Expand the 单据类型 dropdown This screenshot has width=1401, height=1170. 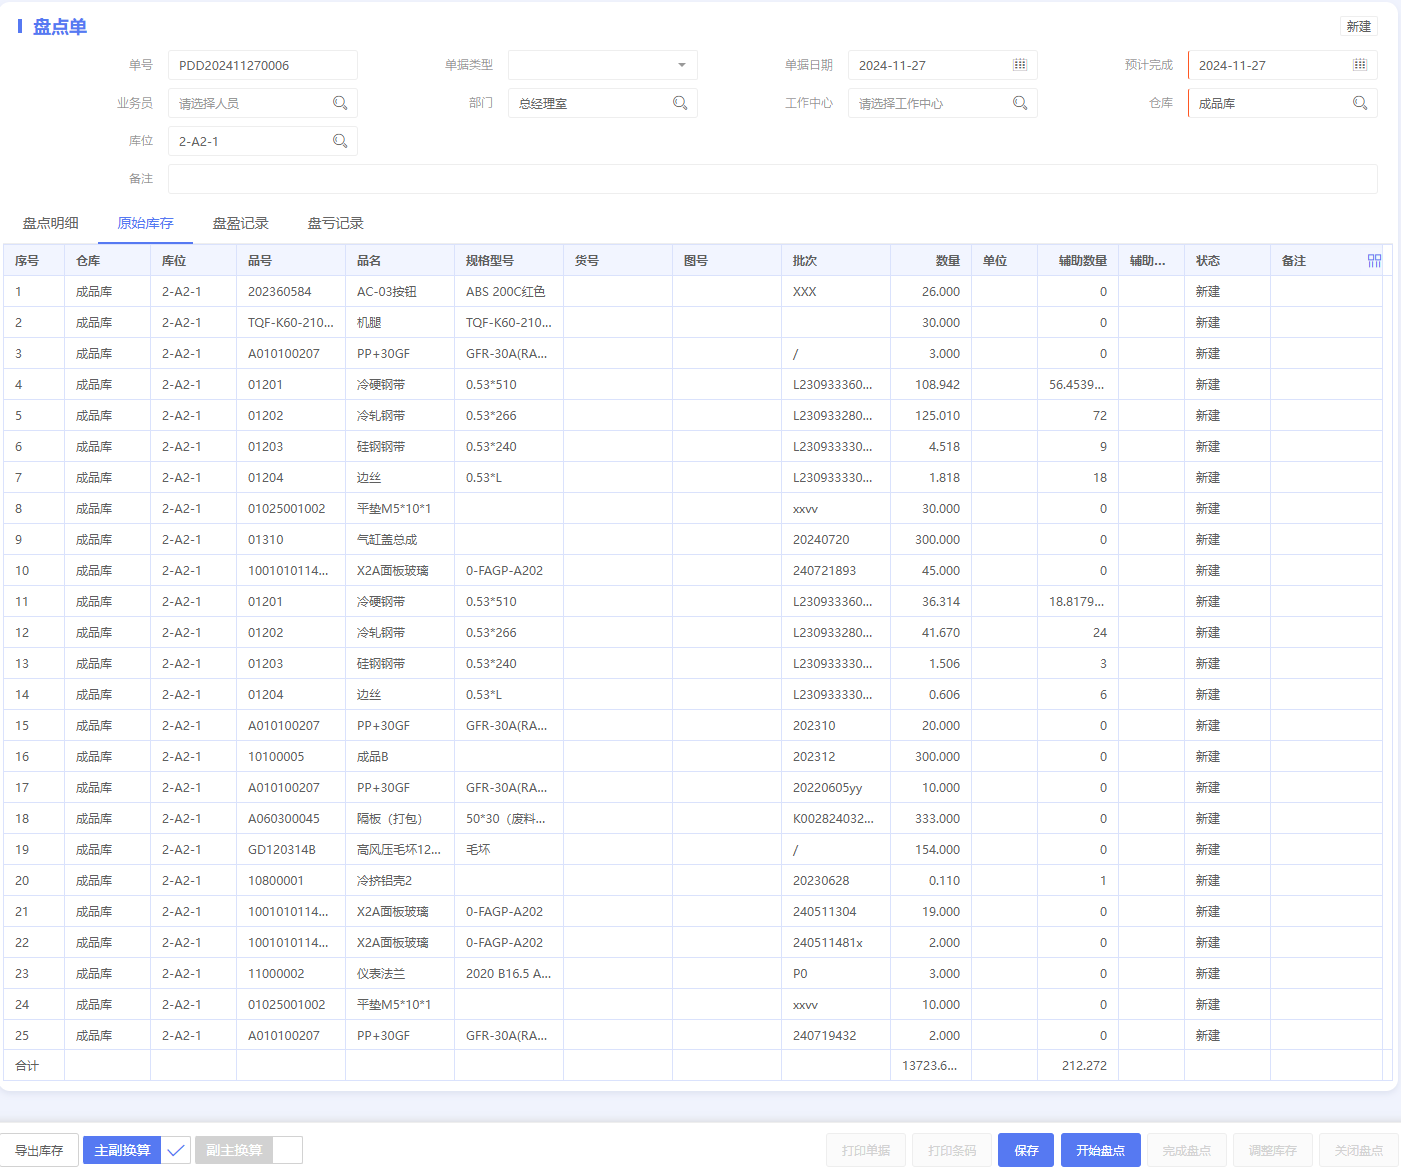[682, 65]
